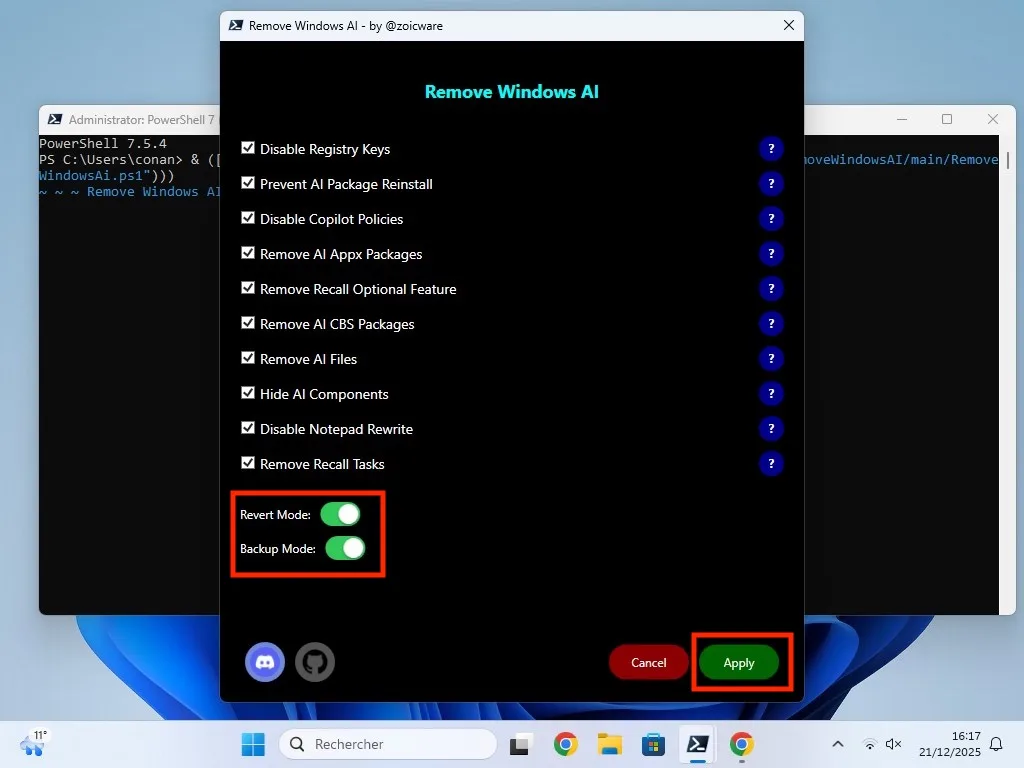Uncheck Prevent AI Package Reinstall
1024x768 pixels.
click(x=248, y=183)
